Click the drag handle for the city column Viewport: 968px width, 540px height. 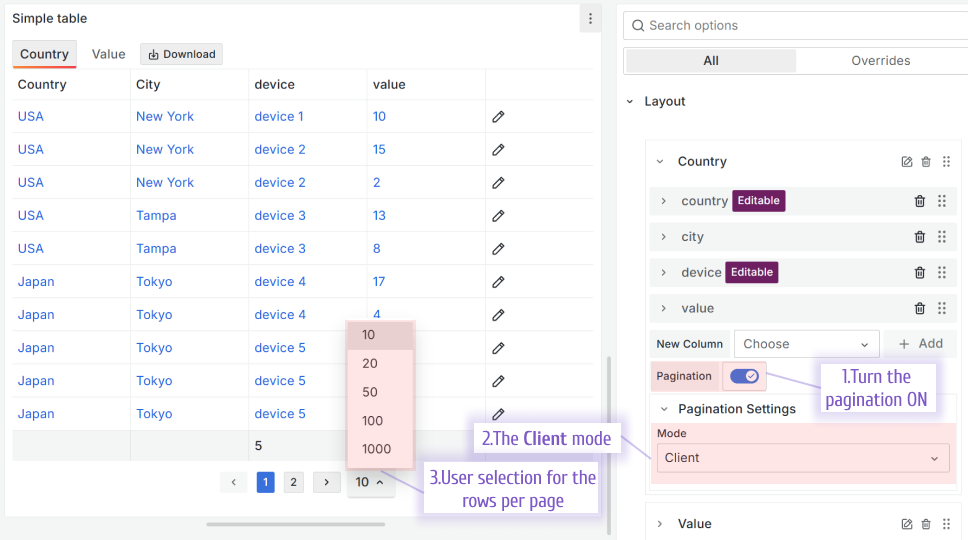tap(941, 237)
